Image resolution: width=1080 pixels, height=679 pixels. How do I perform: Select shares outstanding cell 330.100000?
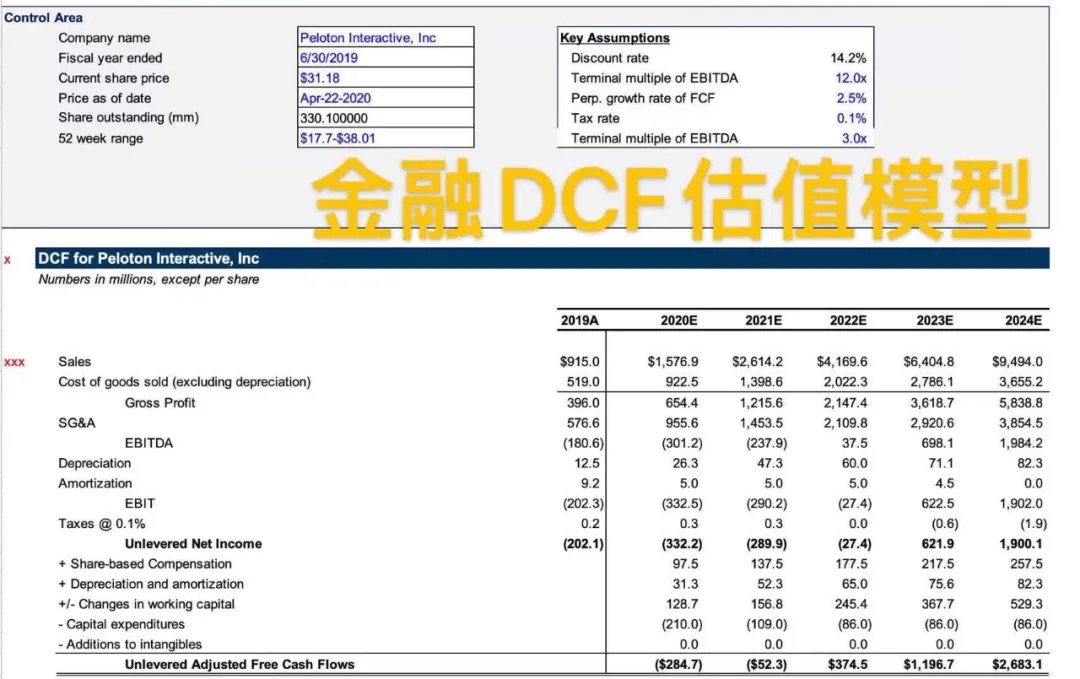385,117
